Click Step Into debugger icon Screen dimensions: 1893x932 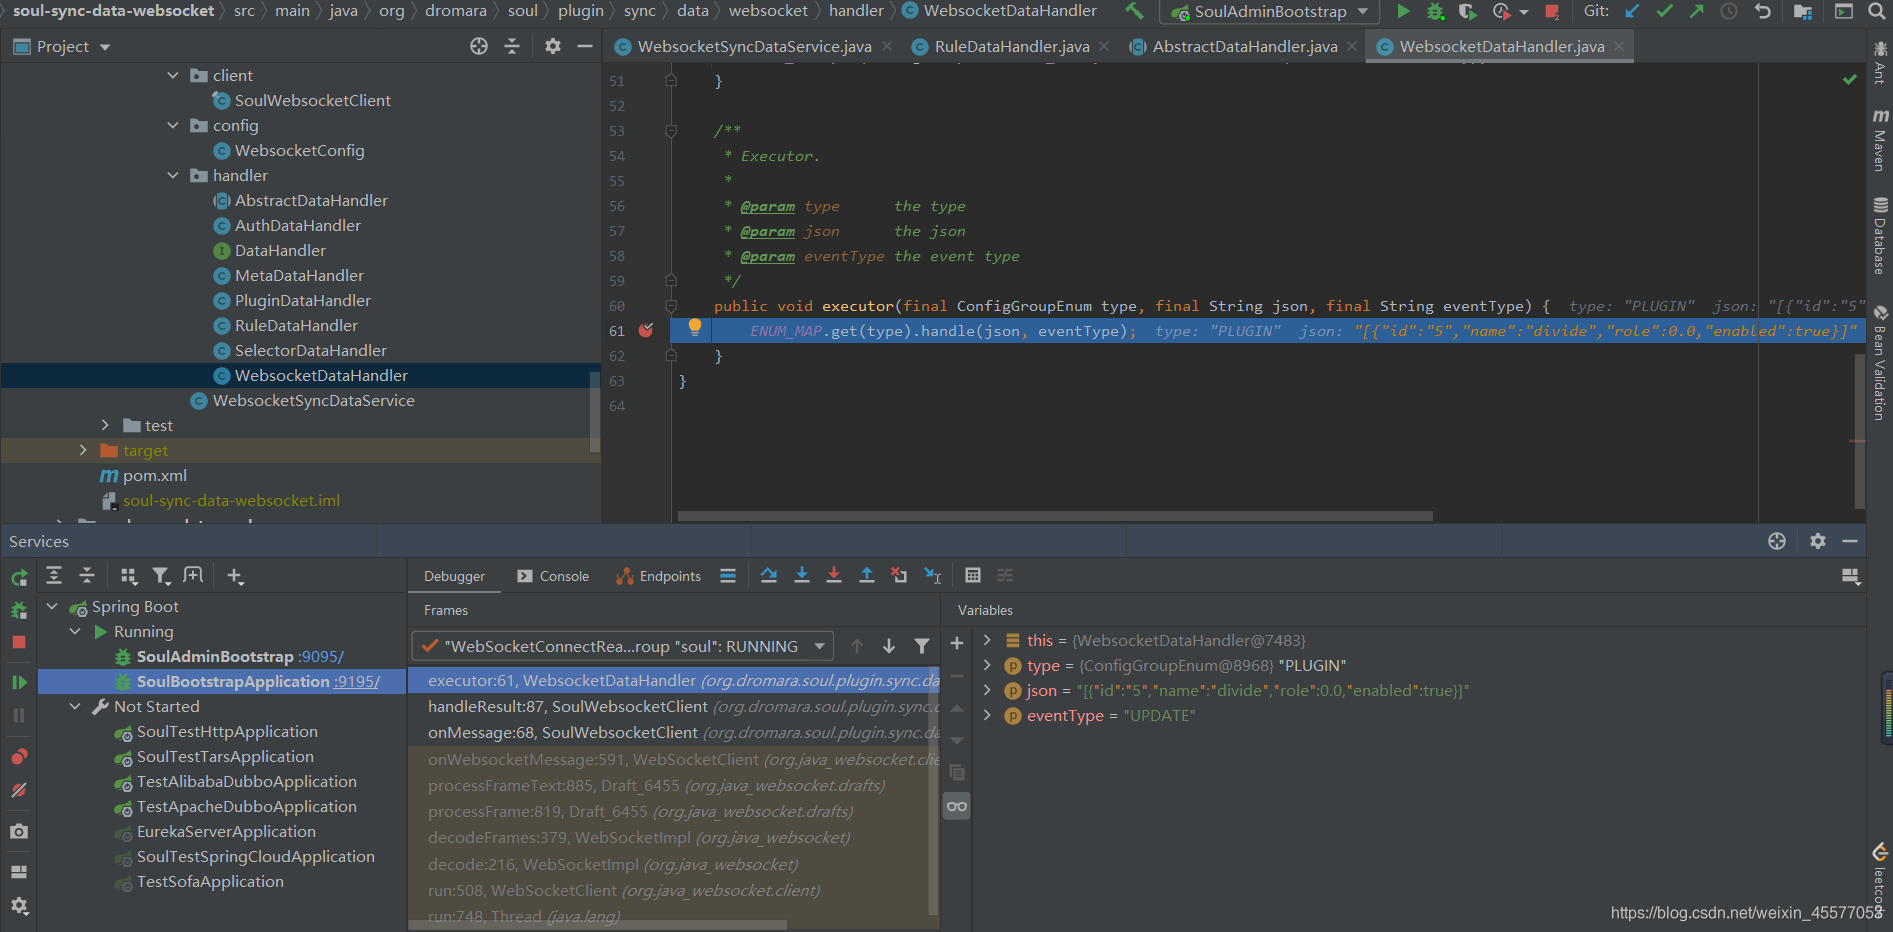tap(801, 575)
